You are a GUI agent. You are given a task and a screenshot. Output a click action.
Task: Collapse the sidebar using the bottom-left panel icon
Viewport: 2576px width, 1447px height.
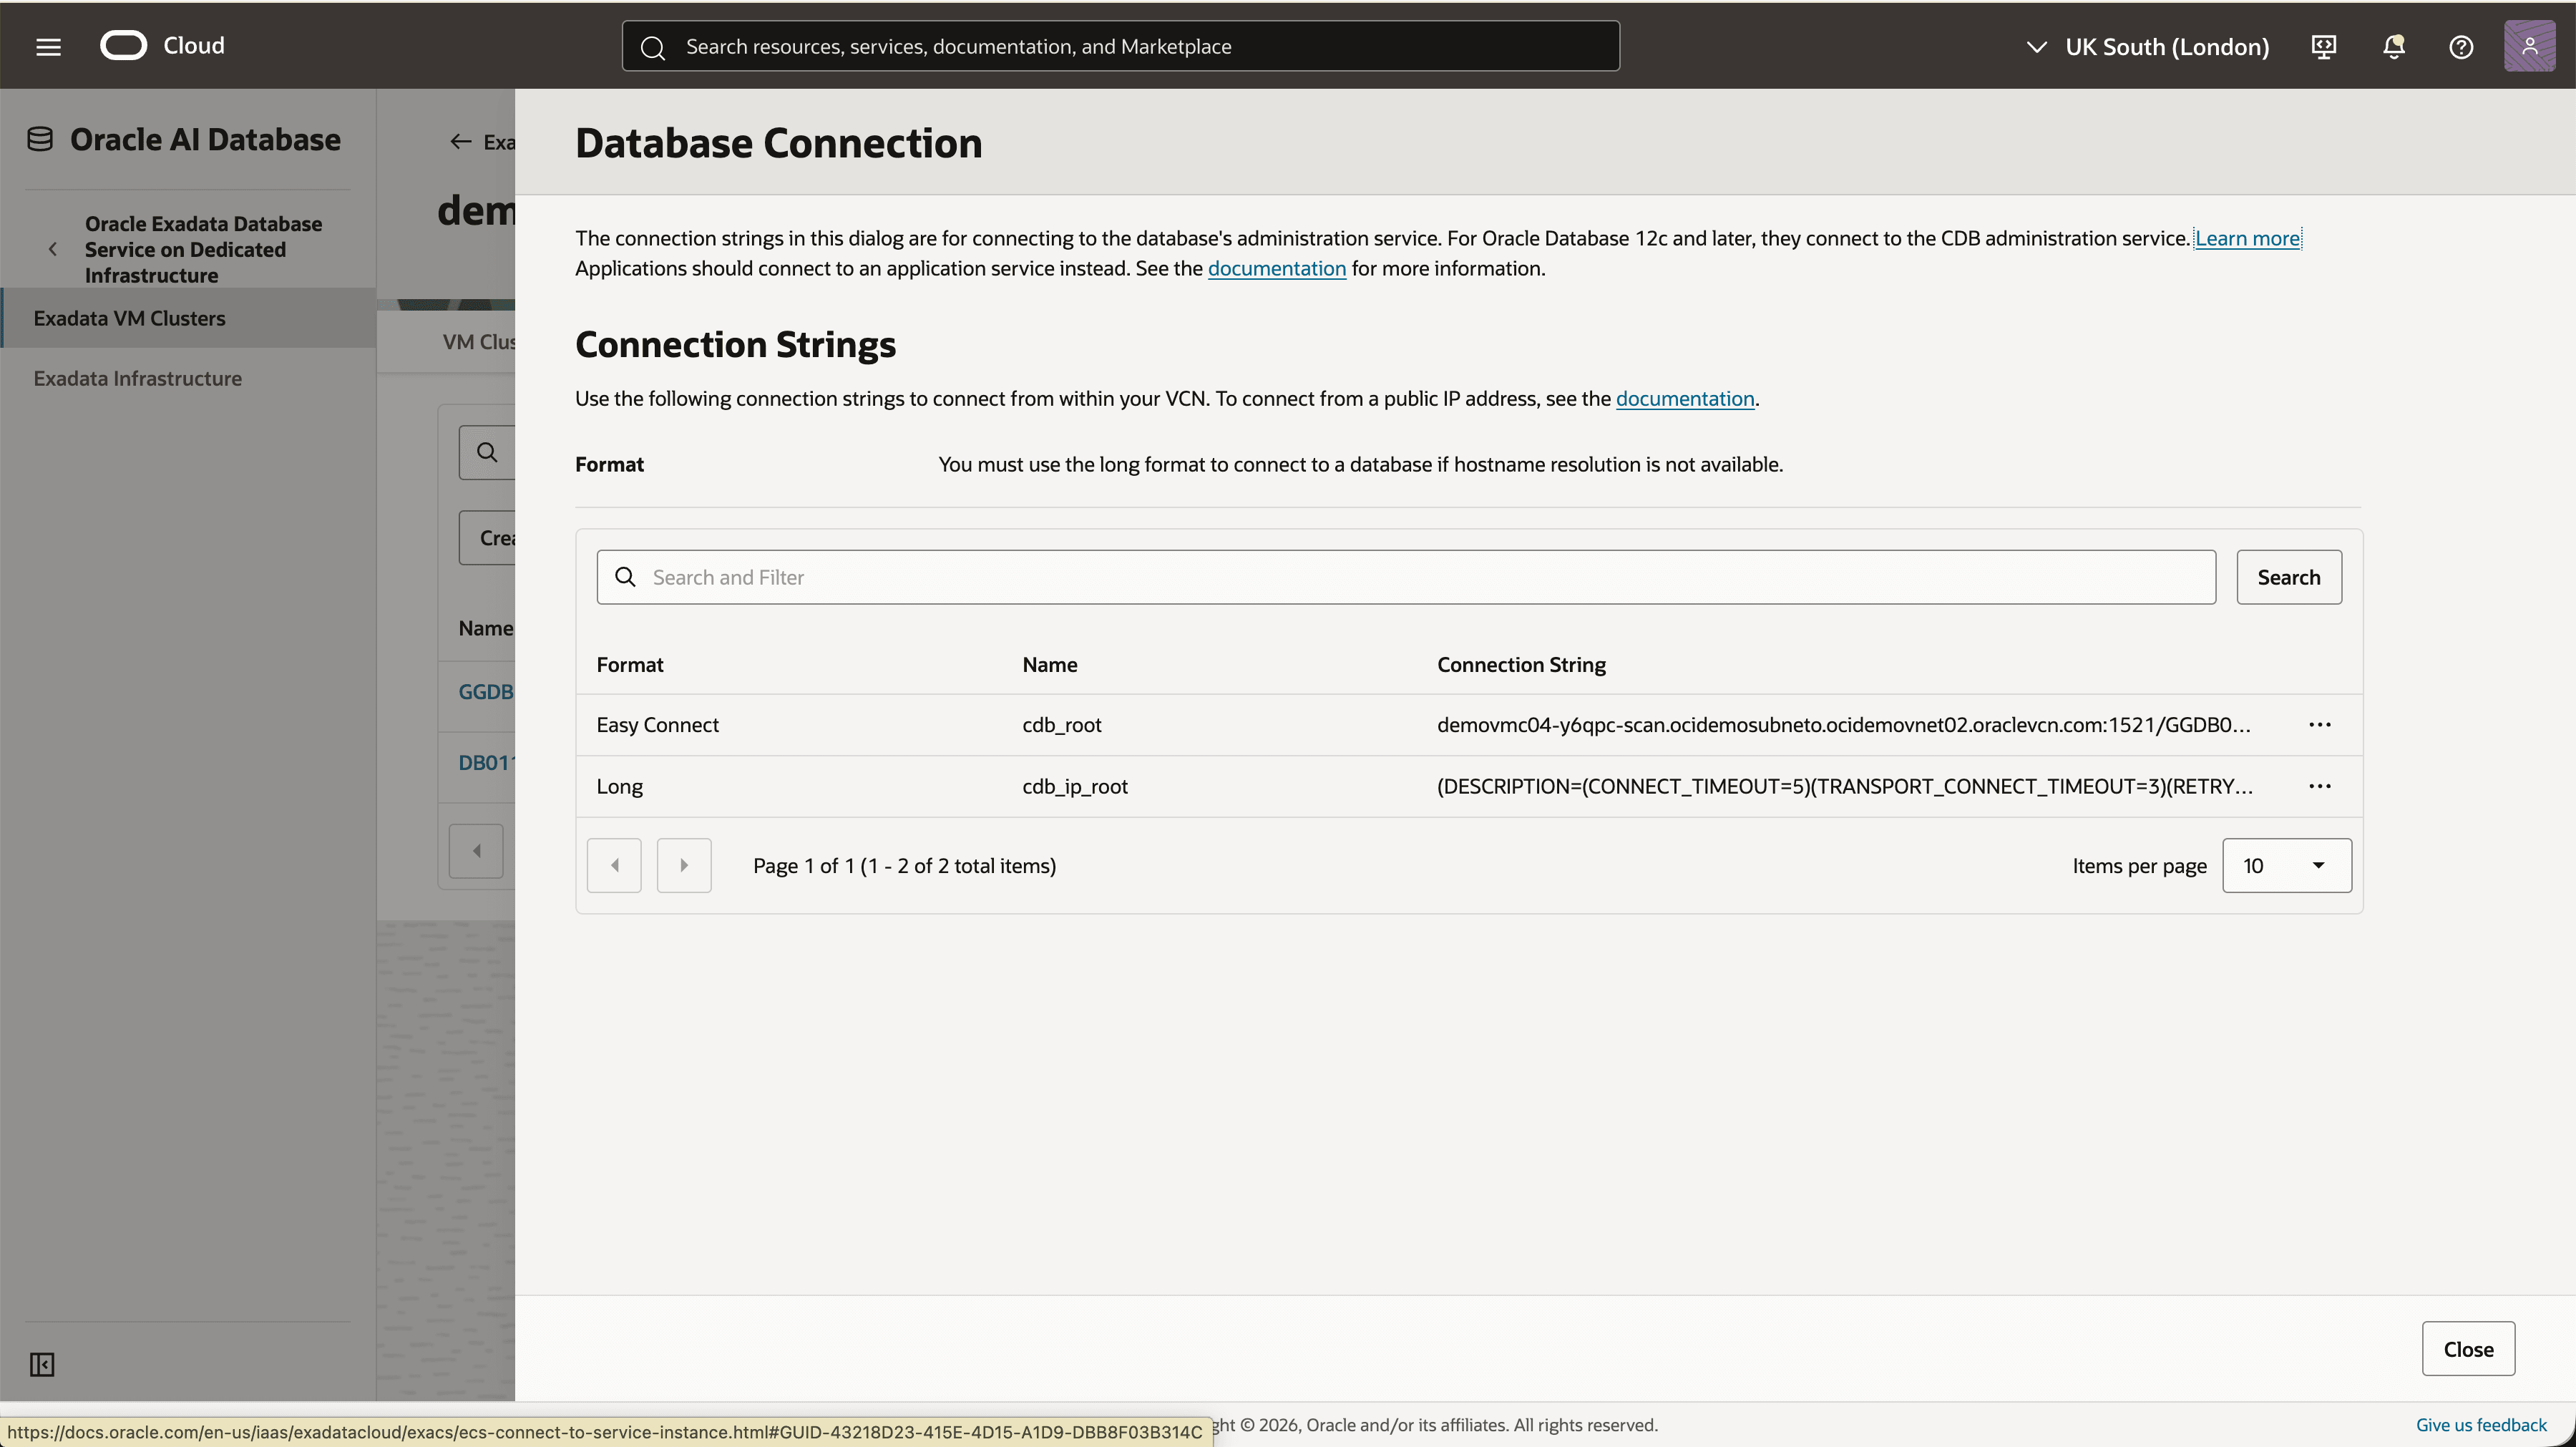(x=42, y=1364)
